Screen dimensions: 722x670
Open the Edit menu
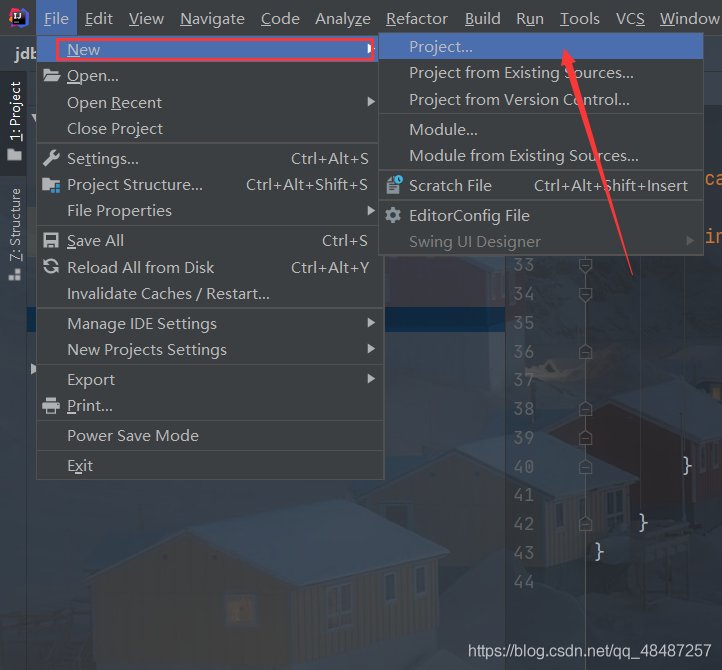[x=99, y=18]
